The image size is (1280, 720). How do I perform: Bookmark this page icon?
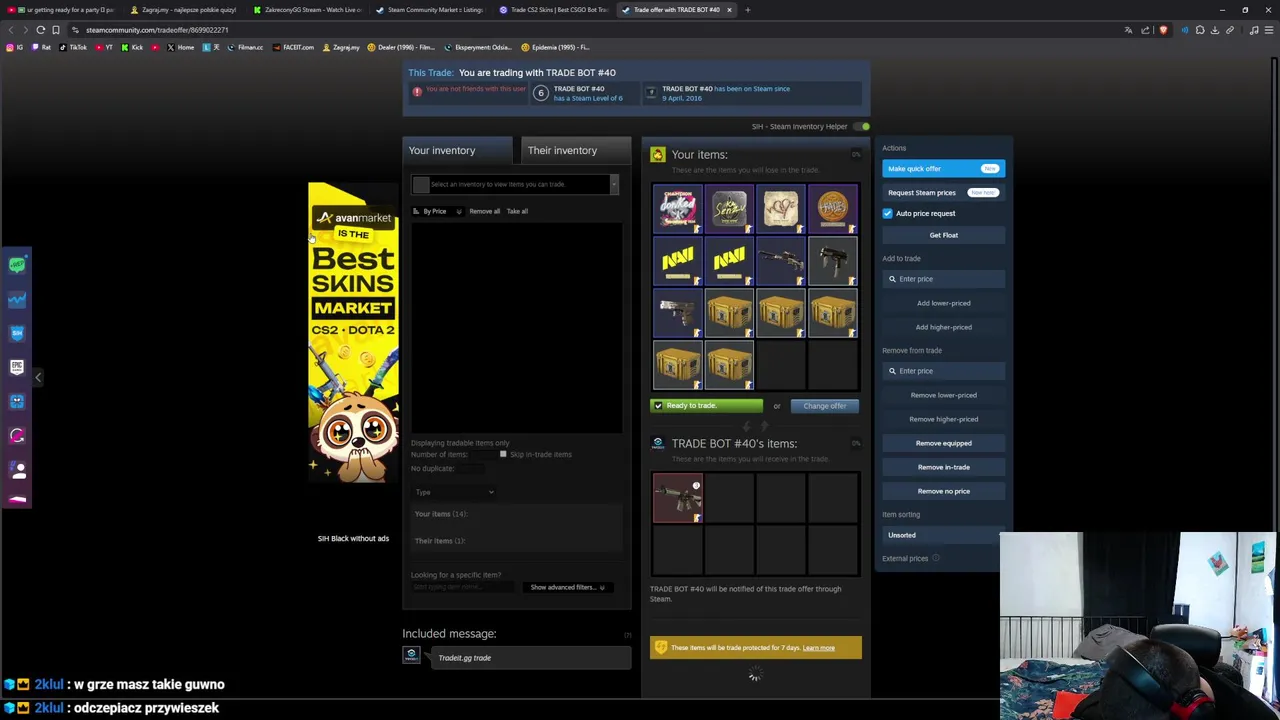pyautogui.click(x=56, y=30)
